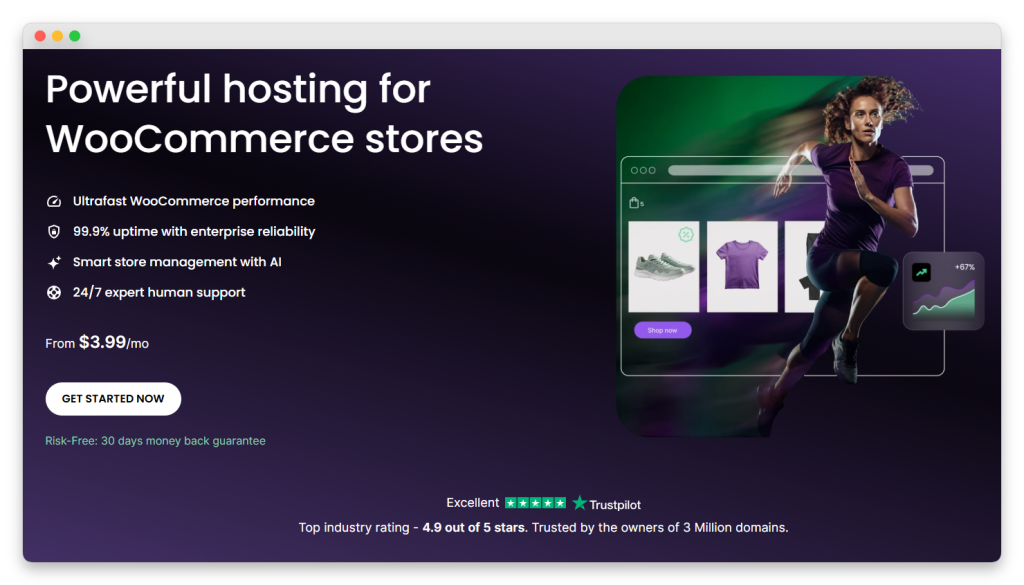
Task: Click the Trustpilot wordmark text
Action: (615, 505)
